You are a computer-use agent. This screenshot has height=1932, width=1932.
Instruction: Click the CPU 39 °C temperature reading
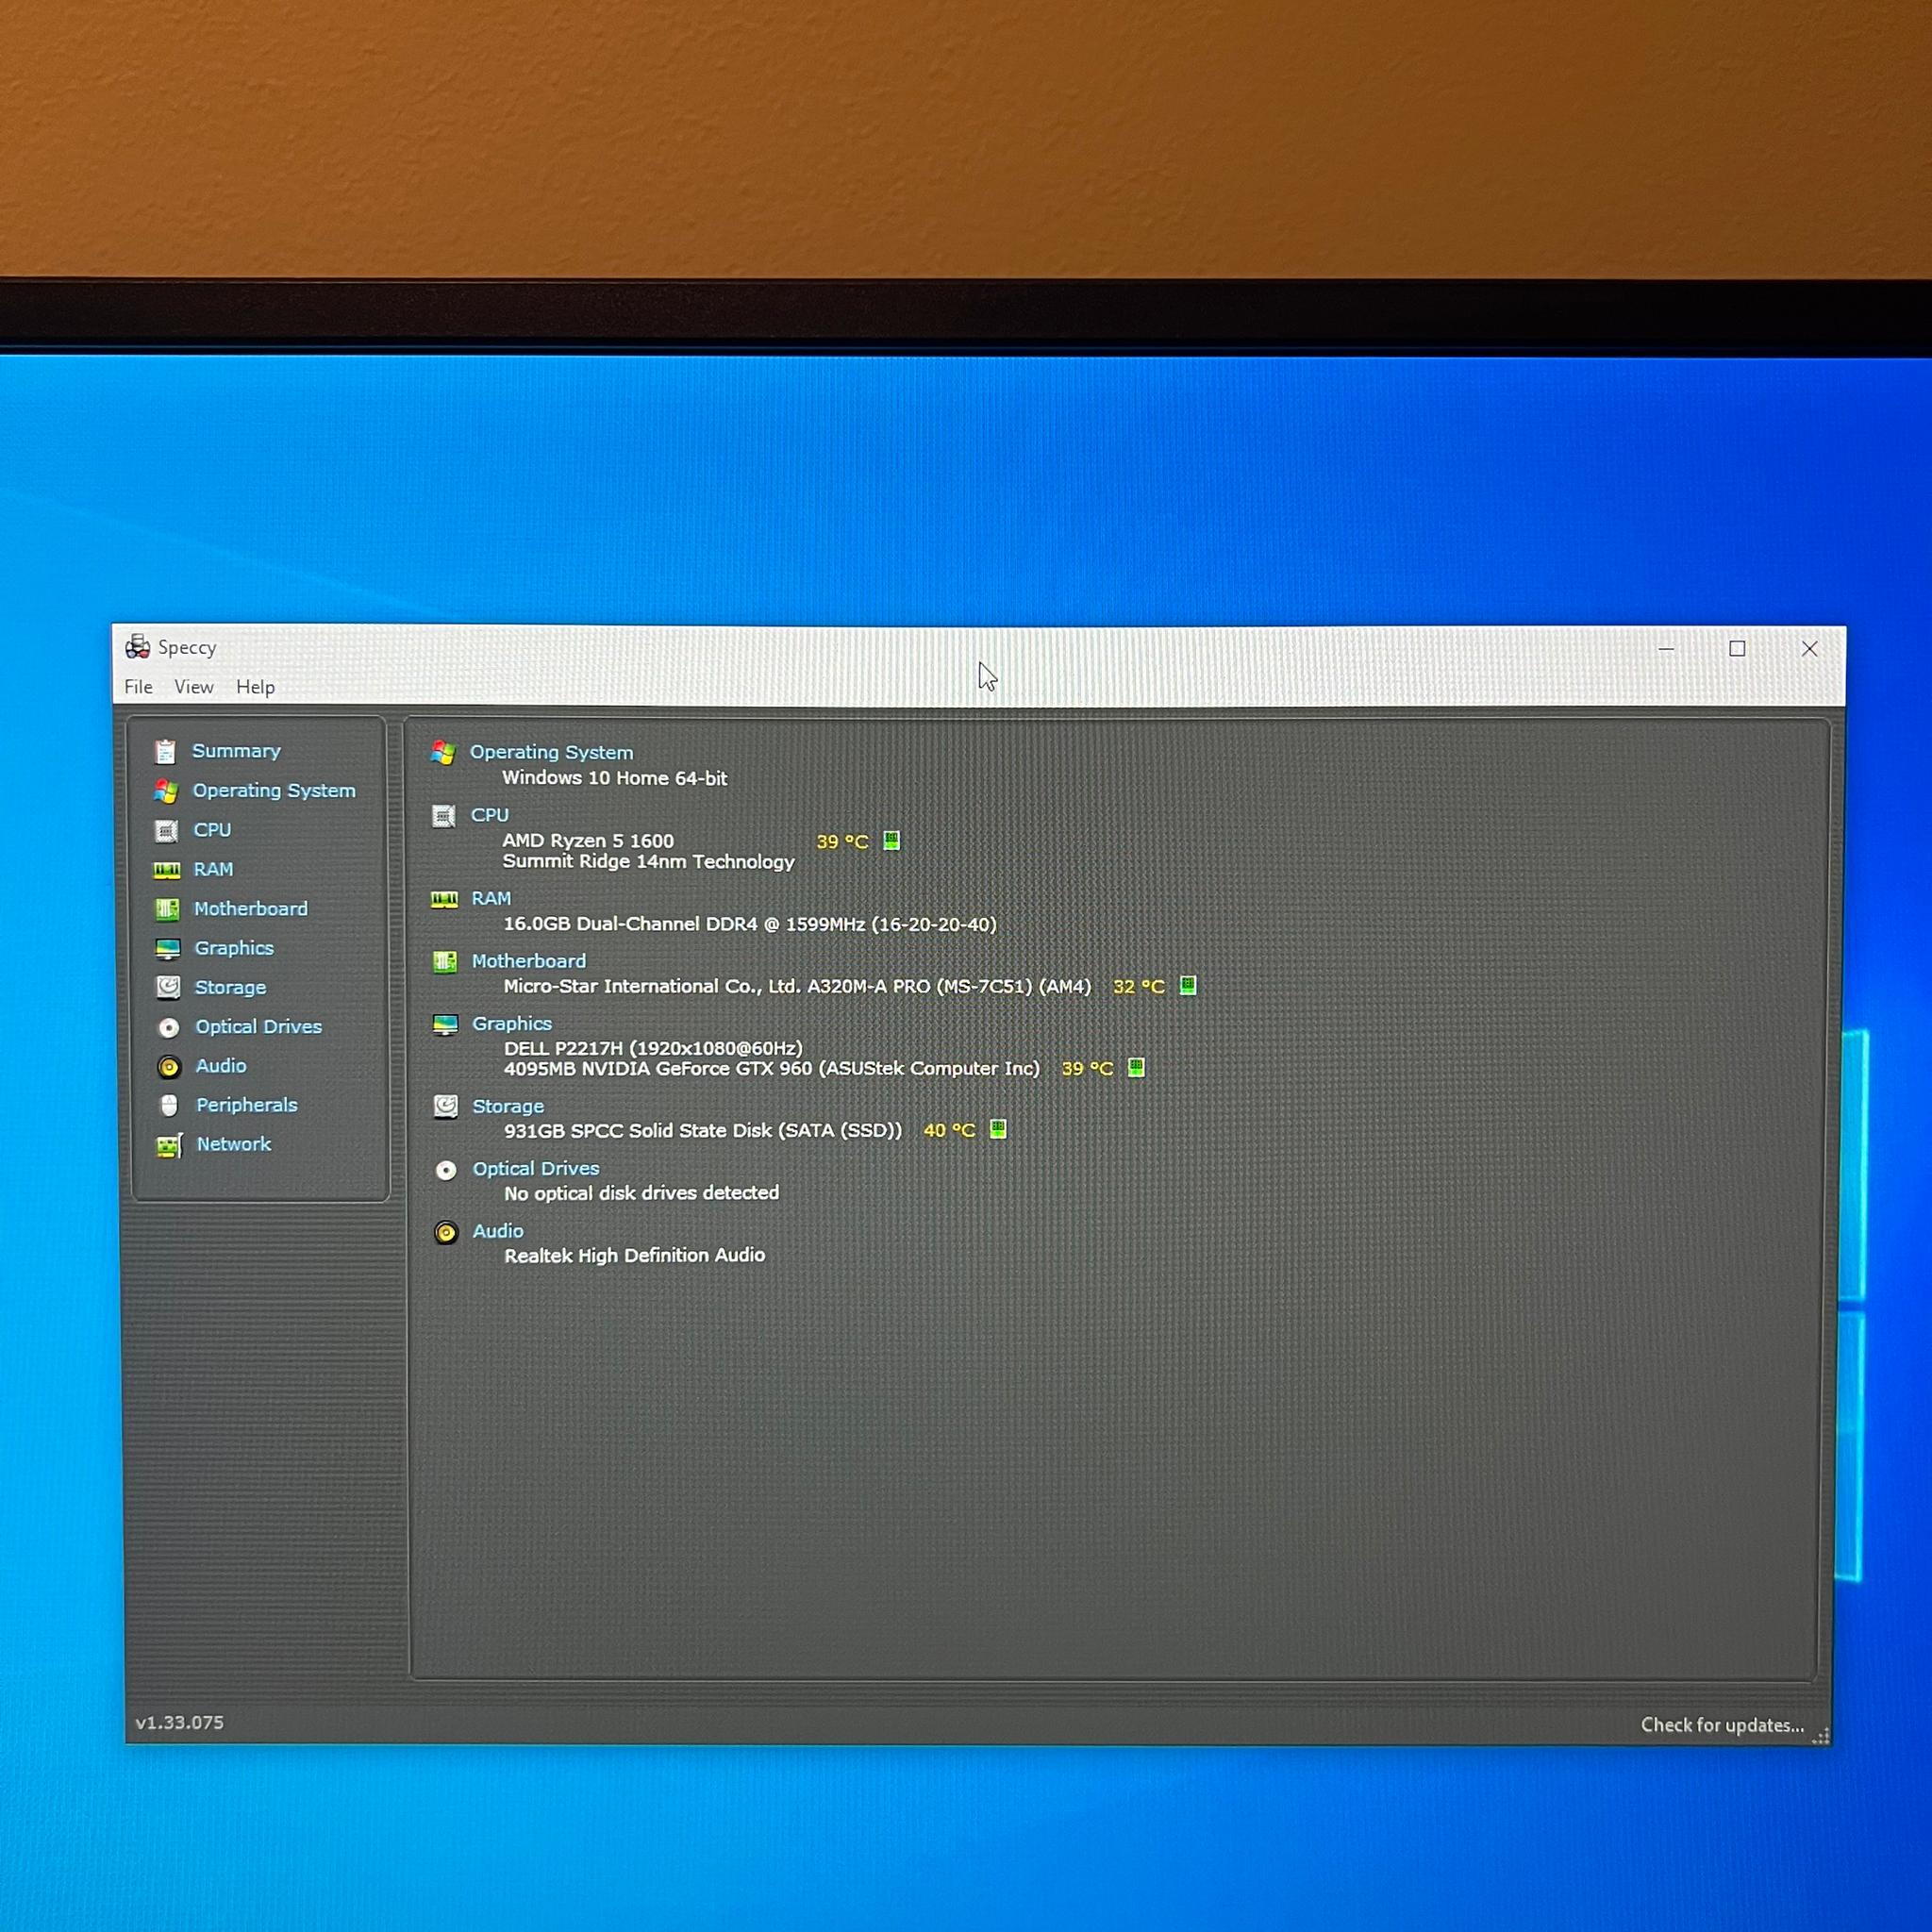842,842
